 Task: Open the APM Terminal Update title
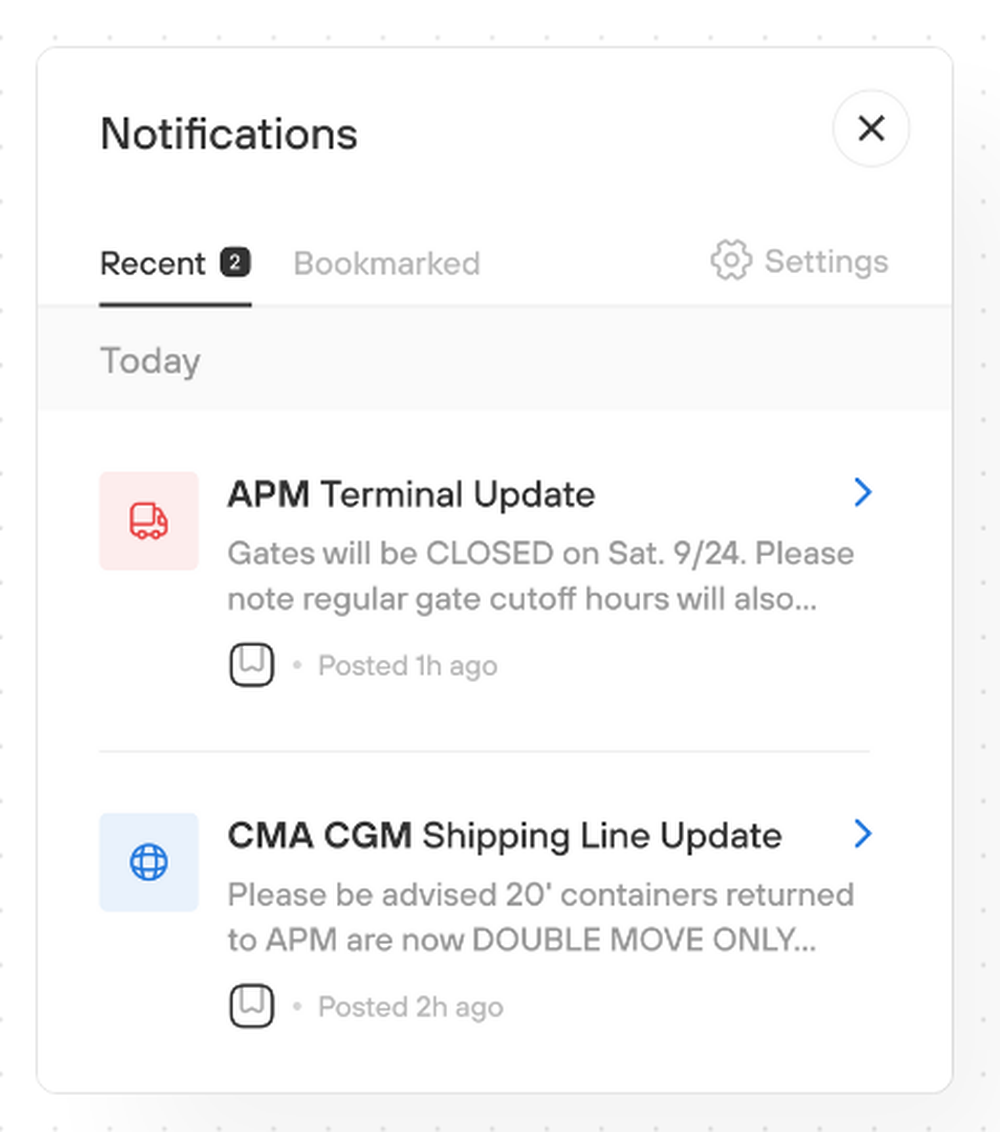tap(411, 494)
